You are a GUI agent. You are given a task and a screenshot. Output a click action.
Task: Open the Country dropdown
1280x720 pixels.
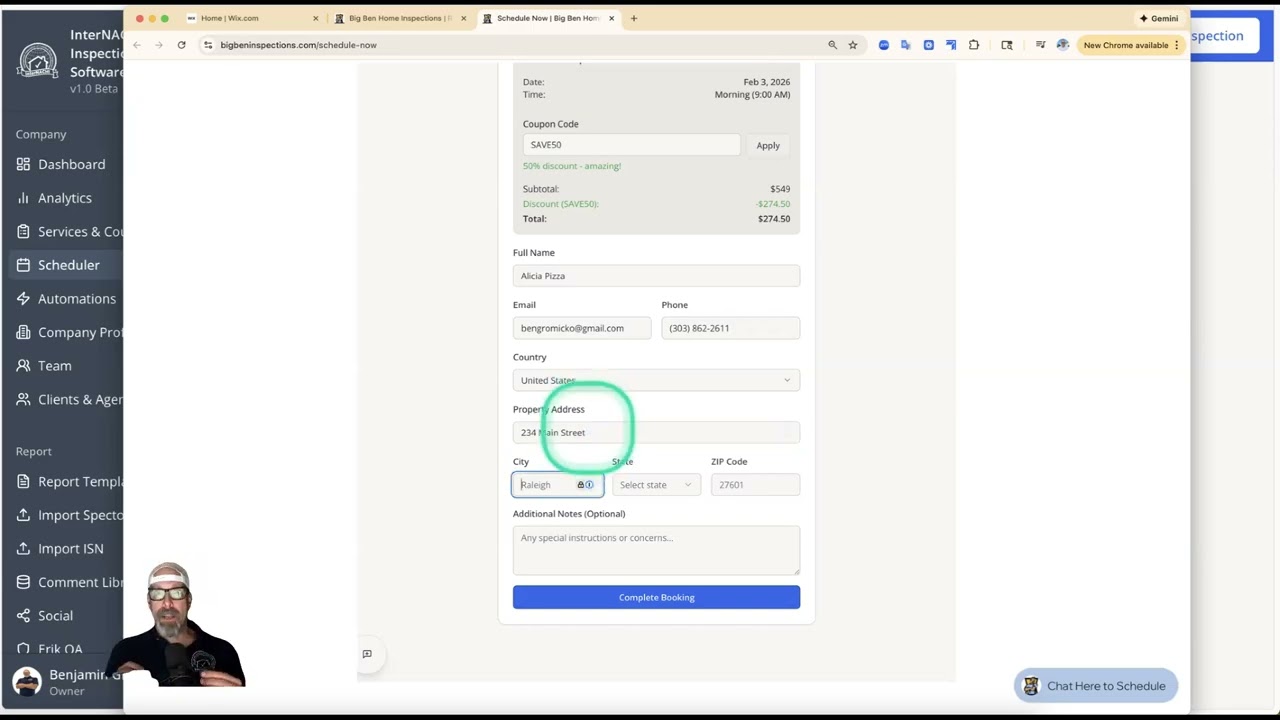(x=656, y=380)
